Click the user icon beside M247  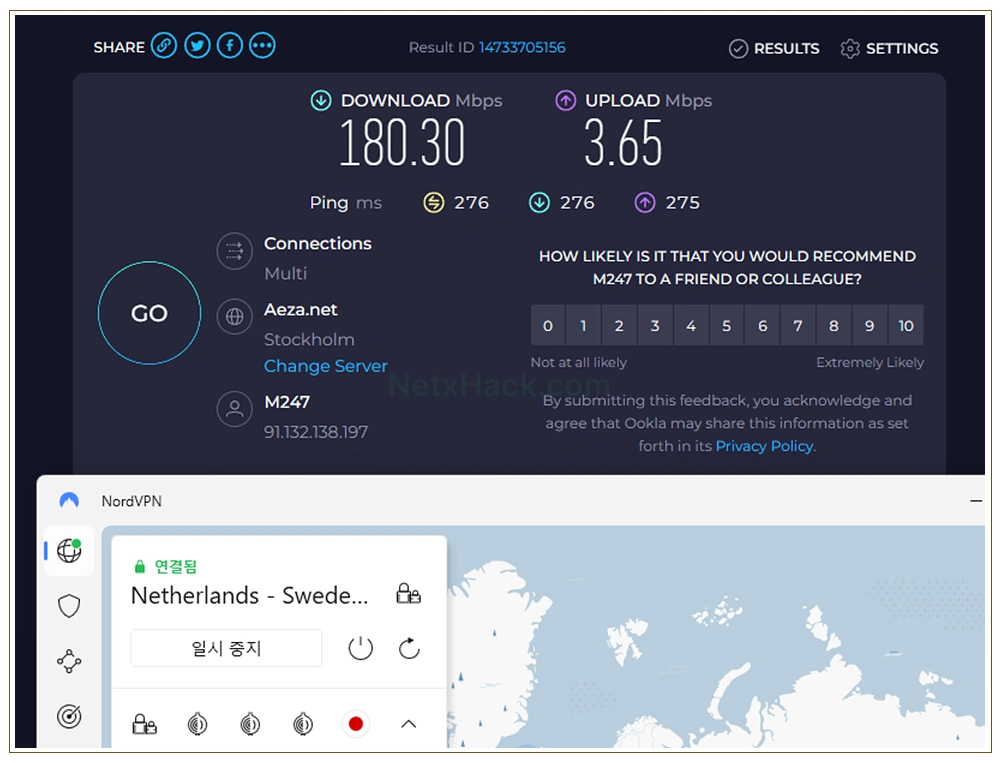[x=235, y=409]
